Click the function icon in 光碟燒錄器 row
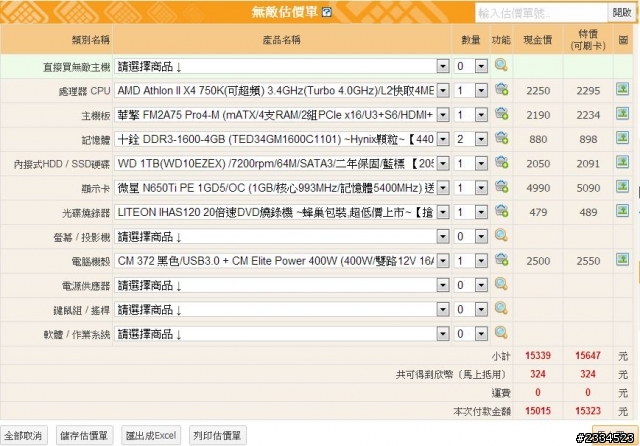 501,211
